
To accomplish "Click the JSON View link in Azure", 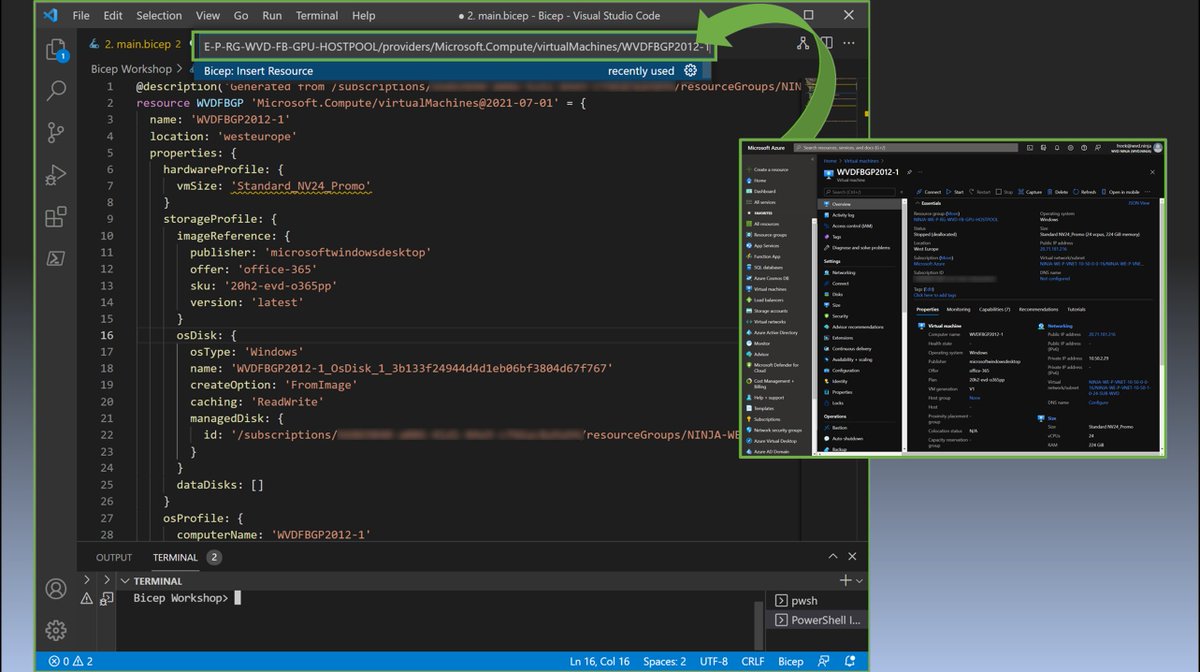I will point(1139,203).
